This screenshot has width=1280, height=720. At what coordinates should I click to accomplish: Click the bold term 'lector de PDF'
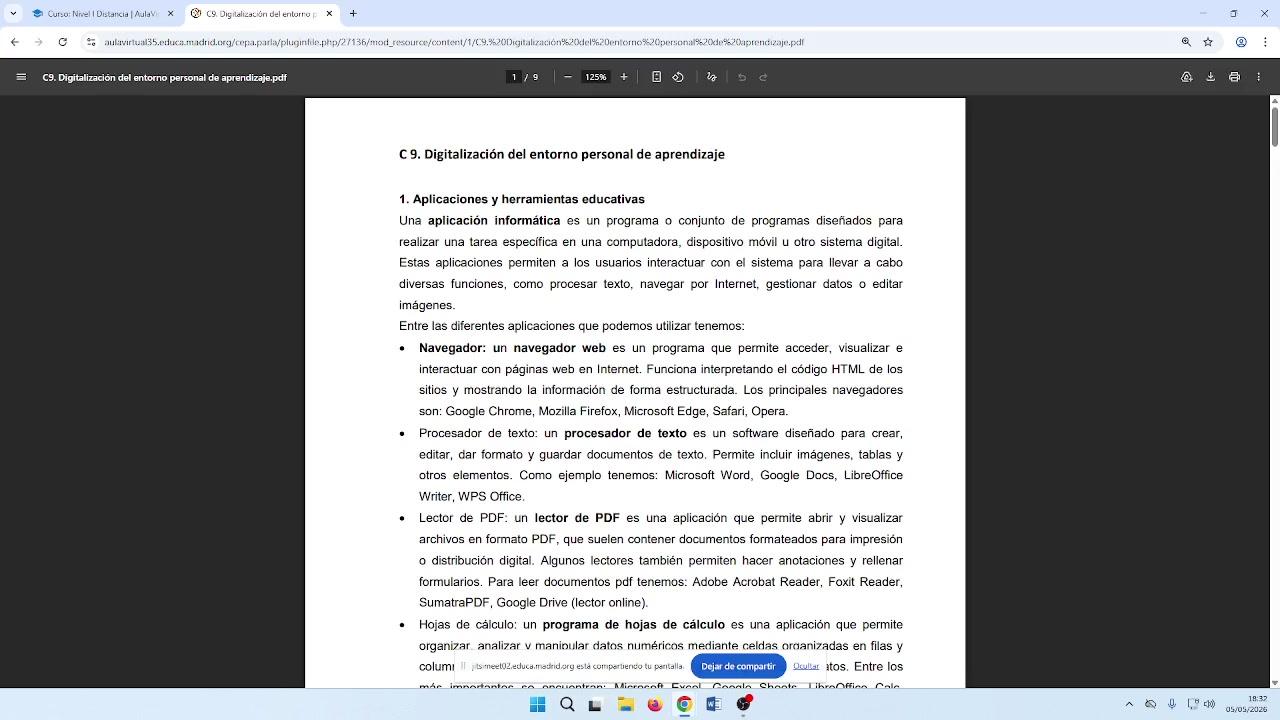(577, 518)
